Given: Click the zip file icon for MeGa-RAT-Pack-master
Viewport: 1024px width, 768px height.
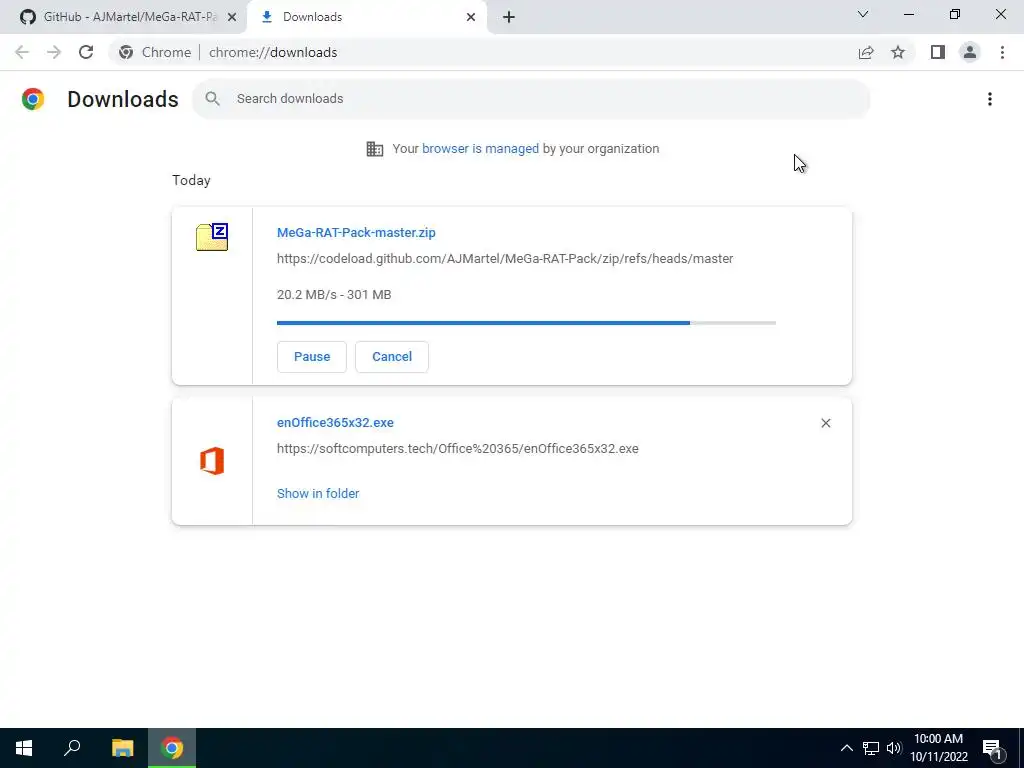Looking at the screenshot, I should [x=212, y=237].
